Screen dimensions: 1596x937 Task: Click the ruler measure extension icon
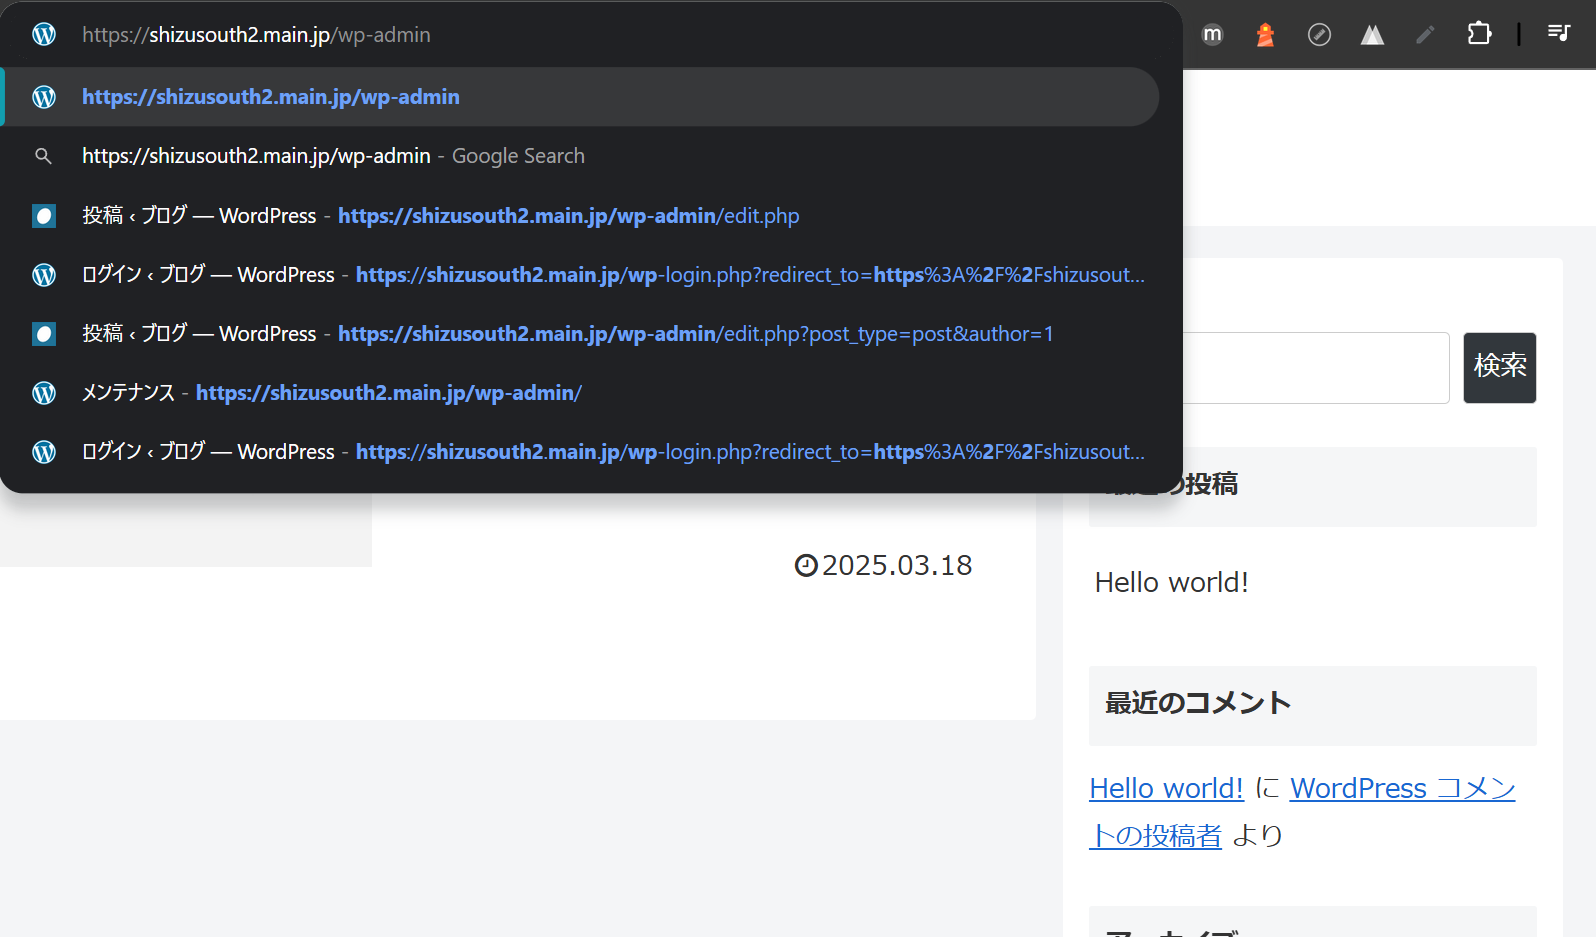(x=1319, y=35)
